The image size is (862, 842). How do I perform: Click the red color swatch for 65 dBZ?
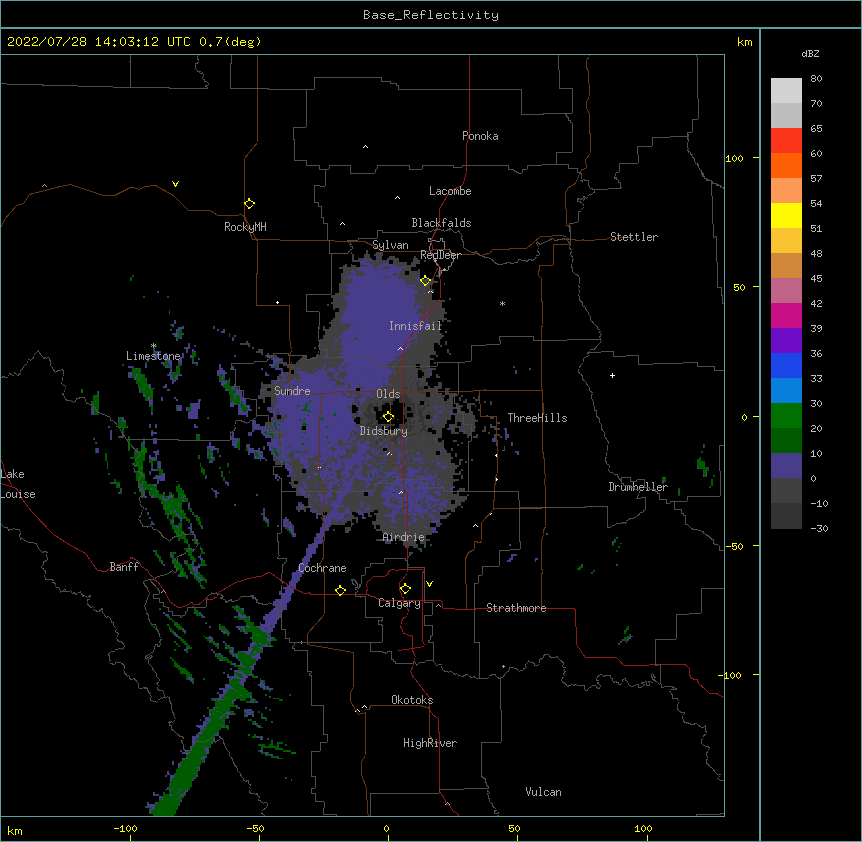click(786, 141)
